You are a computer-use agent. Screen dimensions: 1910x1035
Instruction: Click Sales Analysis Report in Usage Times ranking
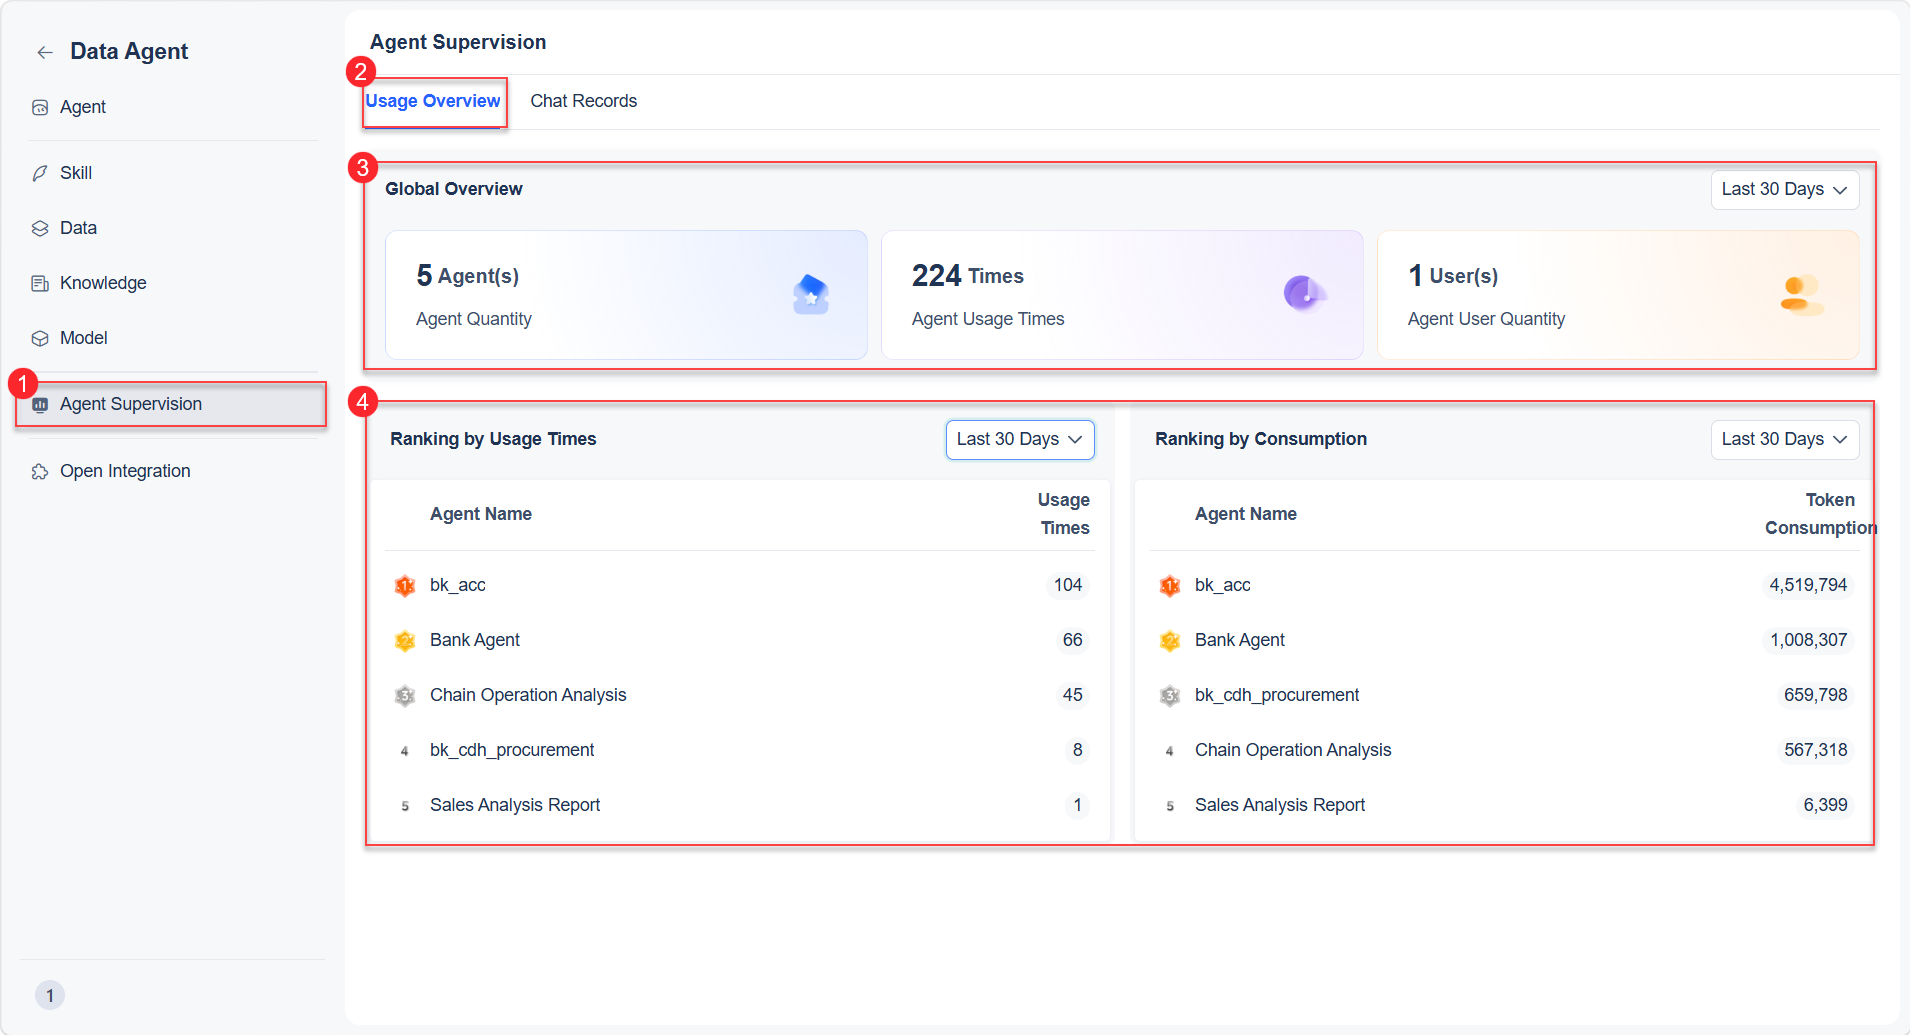tap(515, 805)
